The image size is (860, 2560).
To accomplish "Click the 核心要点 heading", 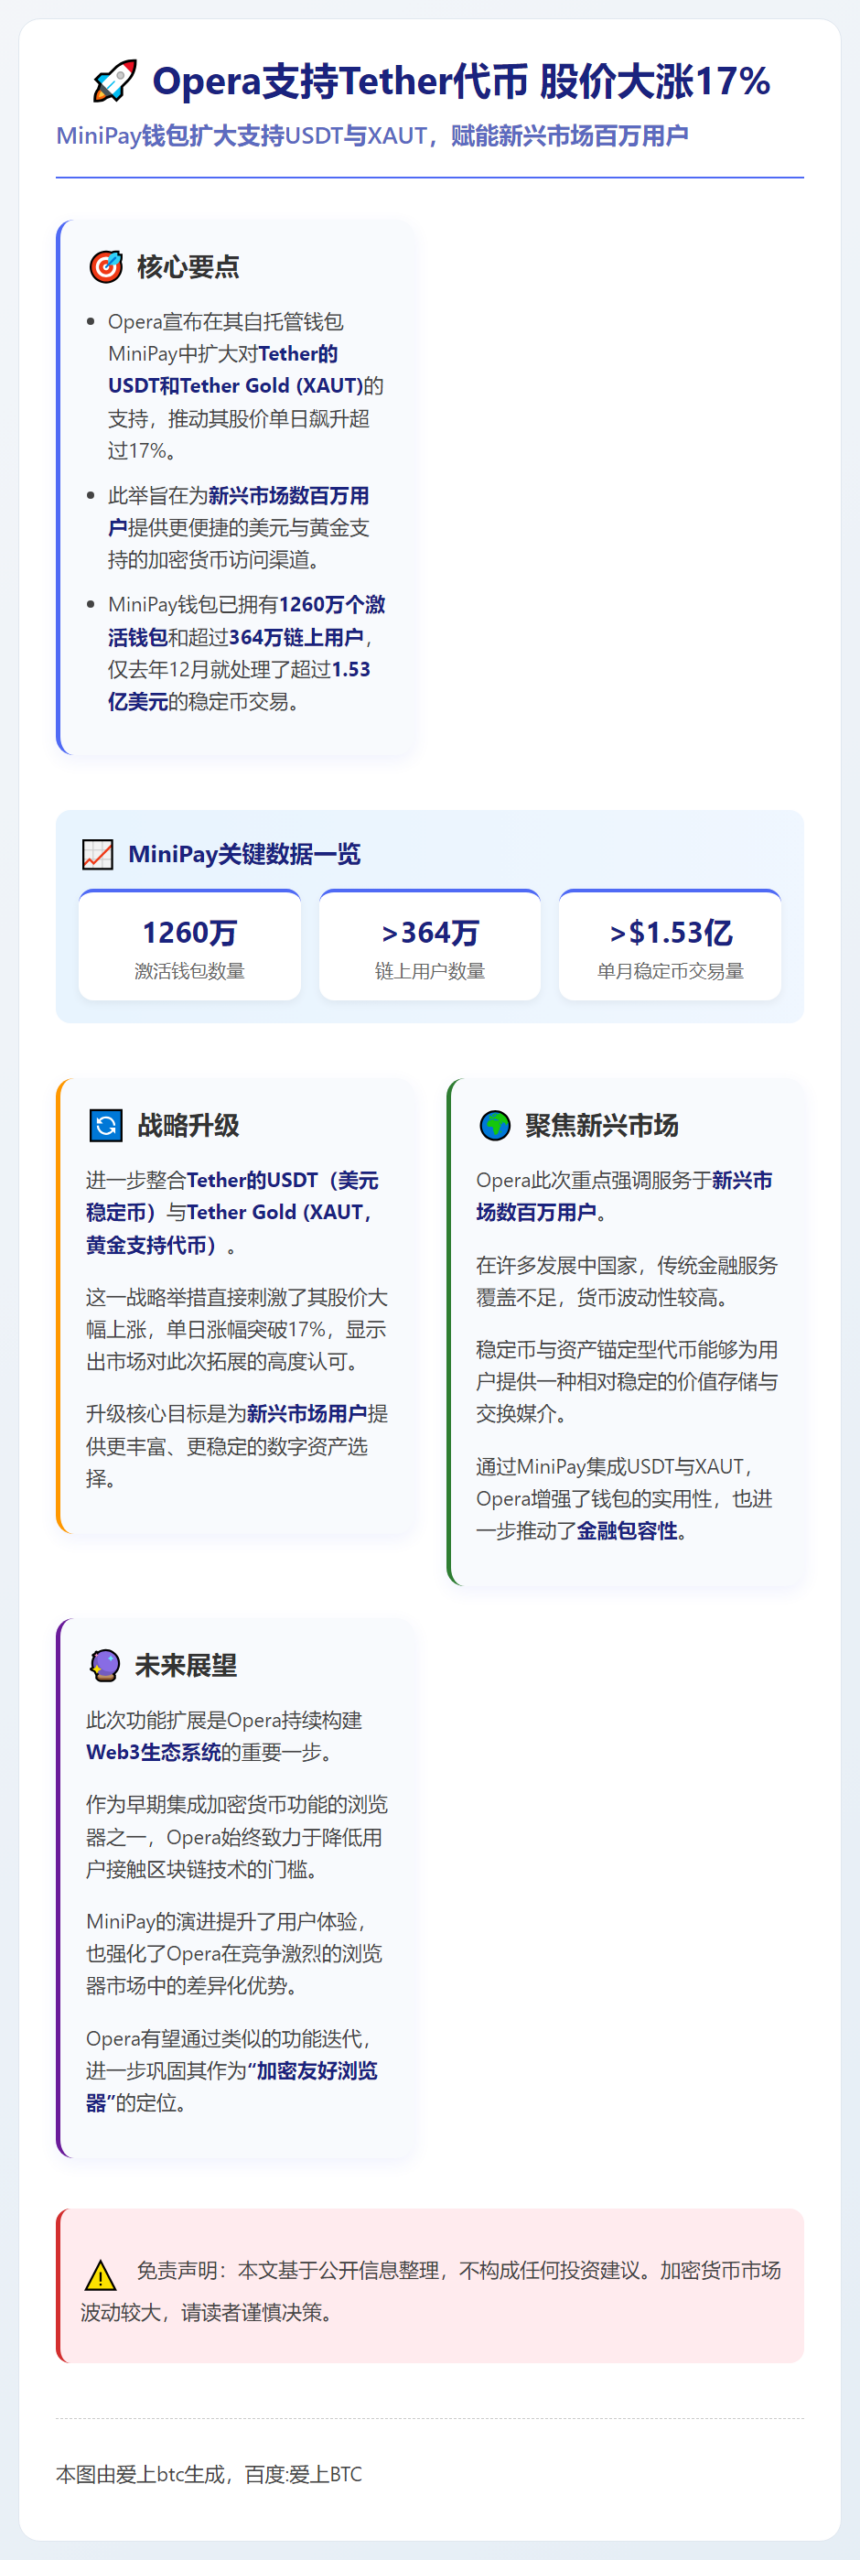I will (x=188, y=266).
